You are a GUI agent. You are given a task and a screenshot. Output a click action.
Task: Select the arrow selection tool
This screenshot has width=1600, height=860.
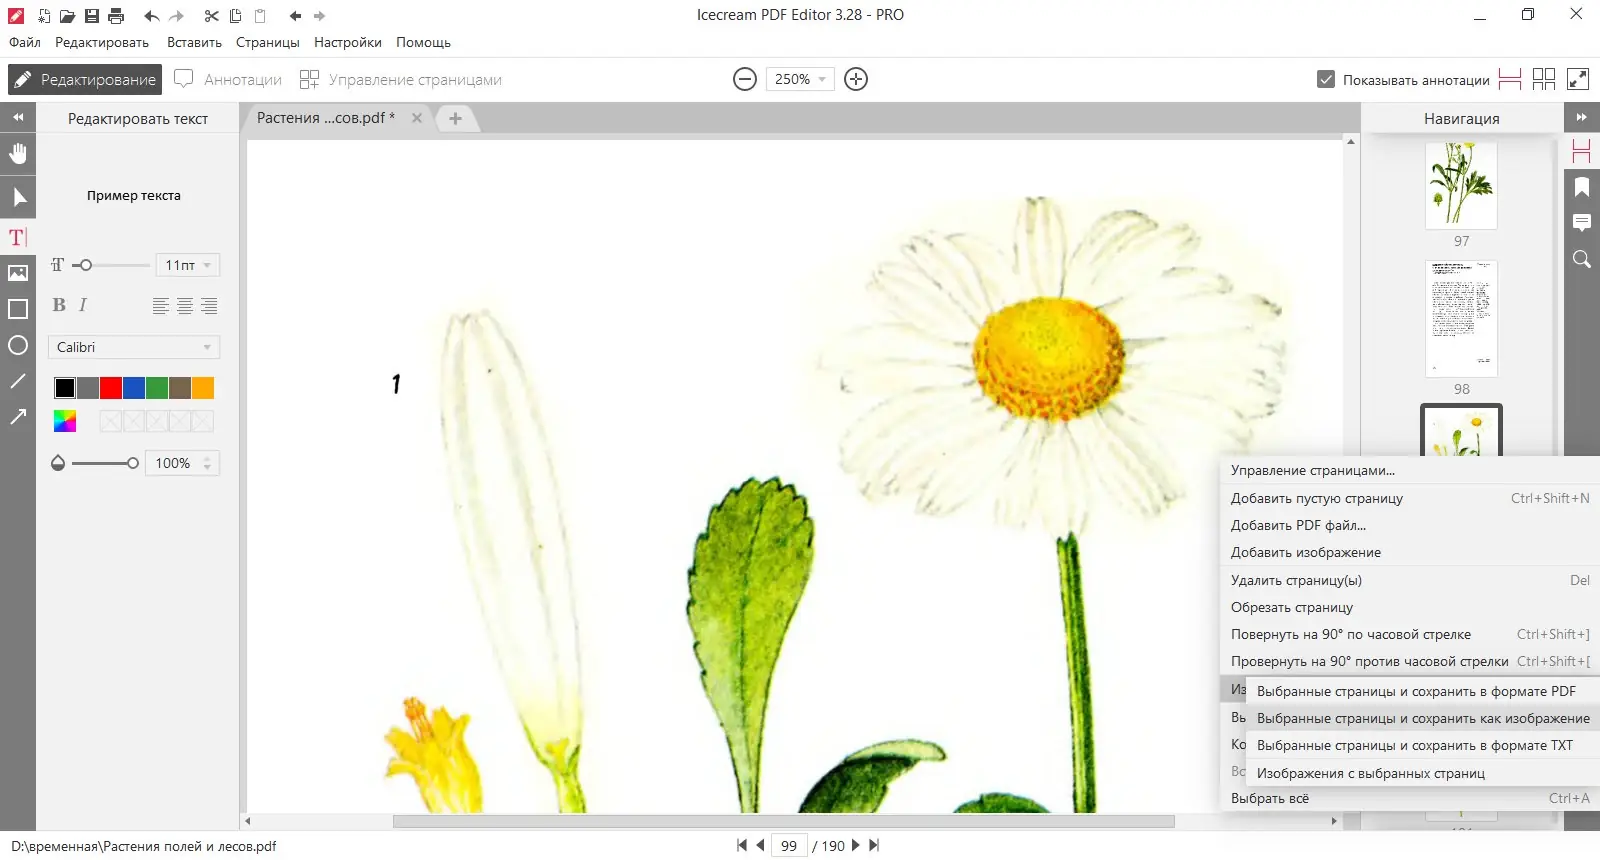click(x=18, y=197)
